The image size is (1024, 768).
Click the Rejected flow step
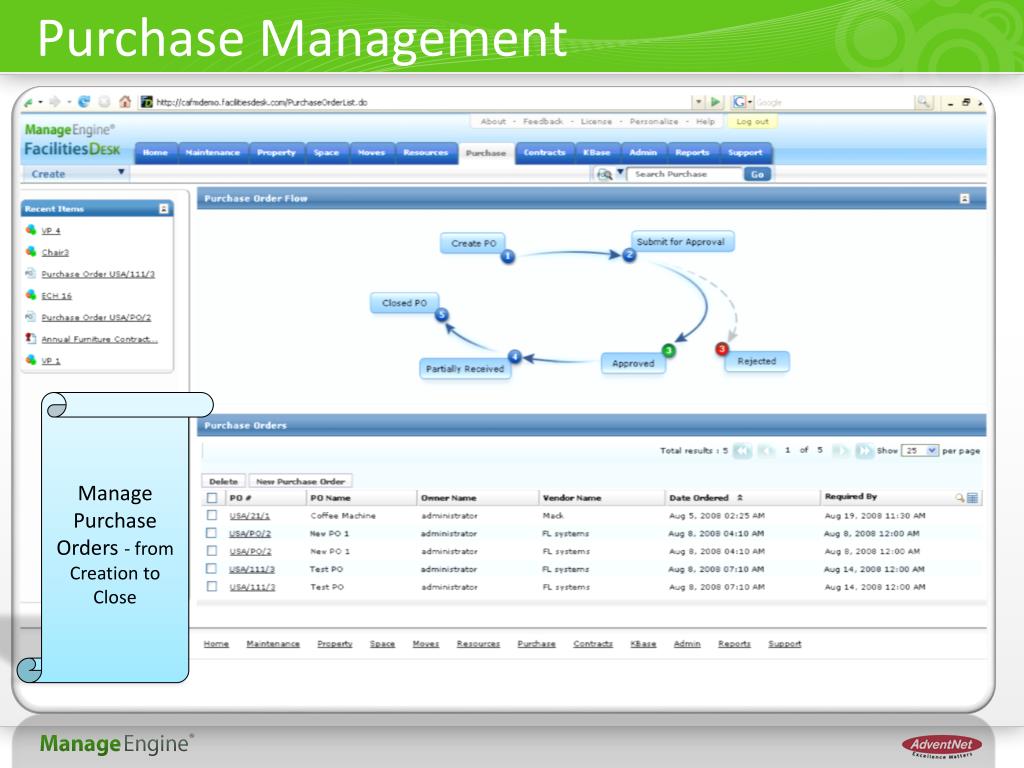click(x=757, y=361)
